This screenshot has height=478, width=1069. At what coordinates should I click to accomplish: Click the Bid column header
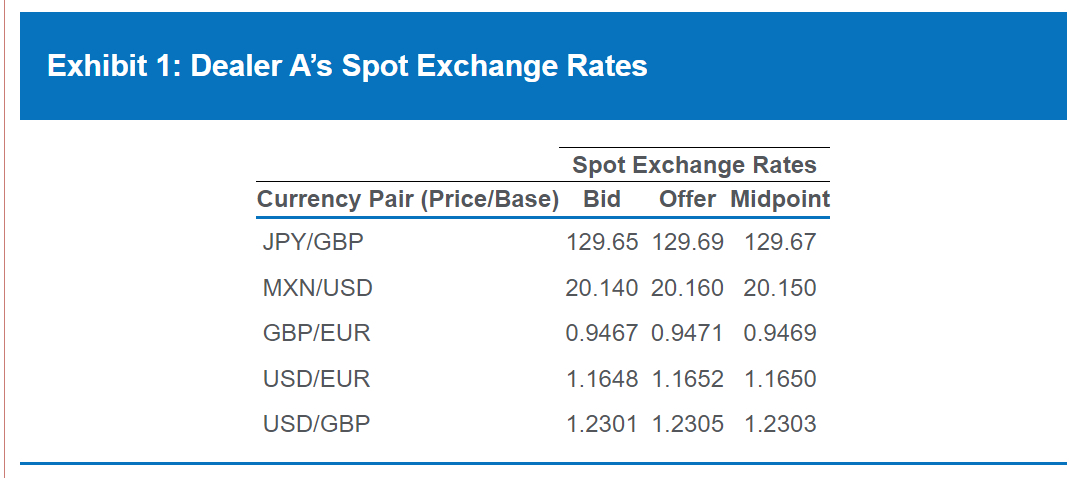602,199
